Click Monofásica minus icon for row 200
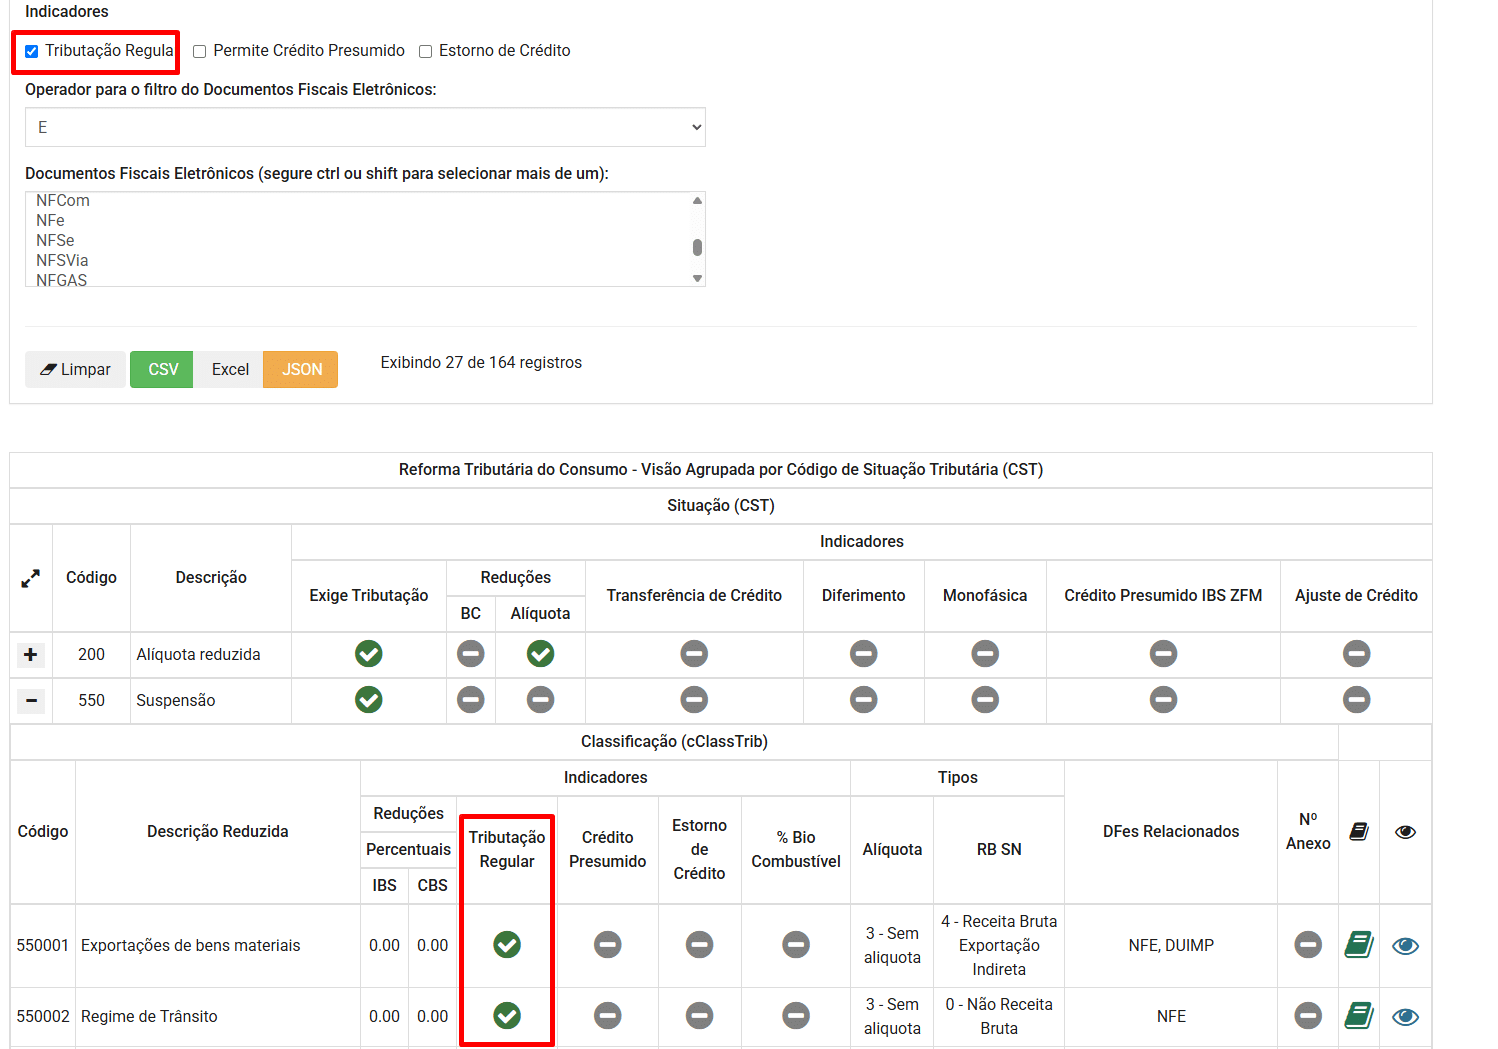The height and width of the screenshot is (1049, 1498). [x=985, y=654]
